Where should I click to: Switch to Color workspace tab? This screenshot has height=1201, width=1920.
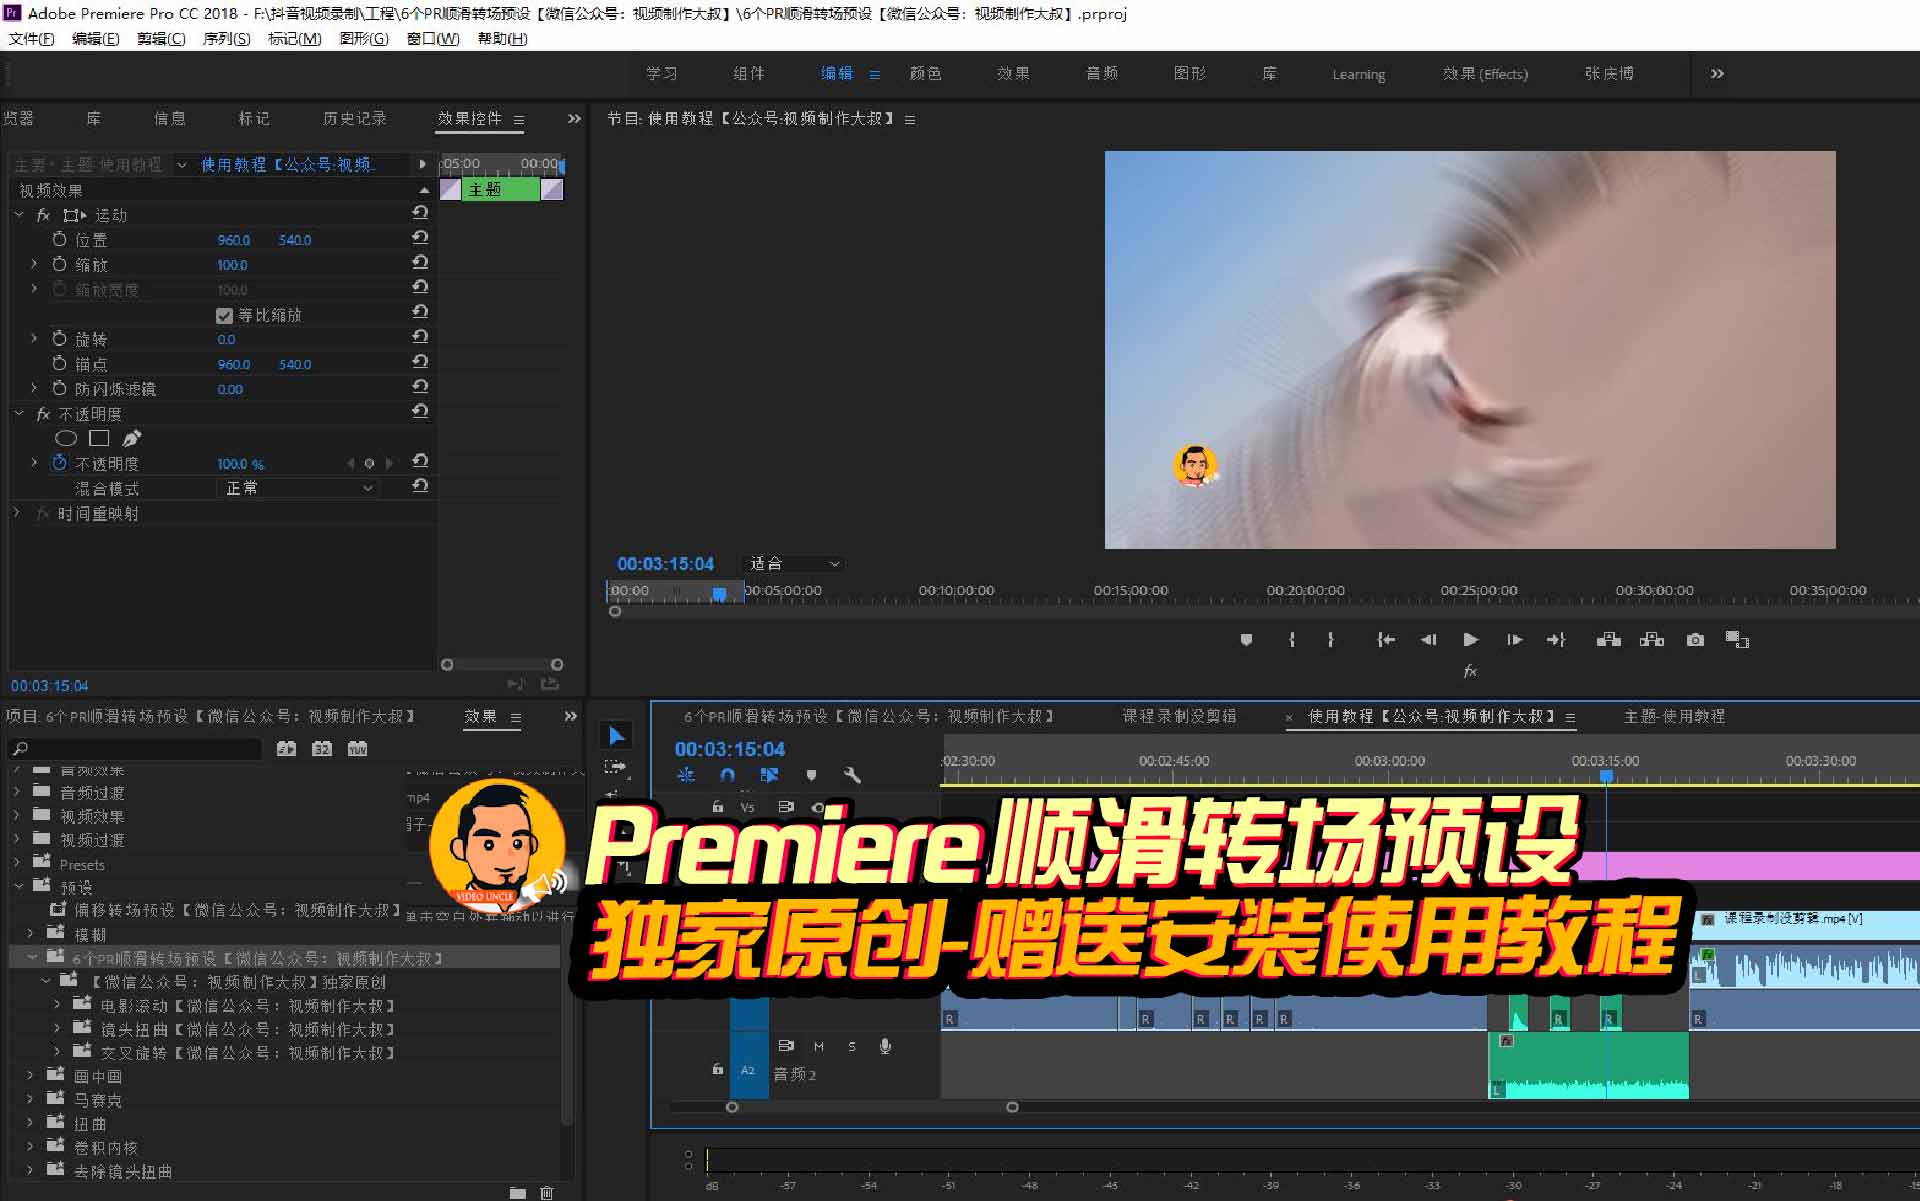coord(925,73)
